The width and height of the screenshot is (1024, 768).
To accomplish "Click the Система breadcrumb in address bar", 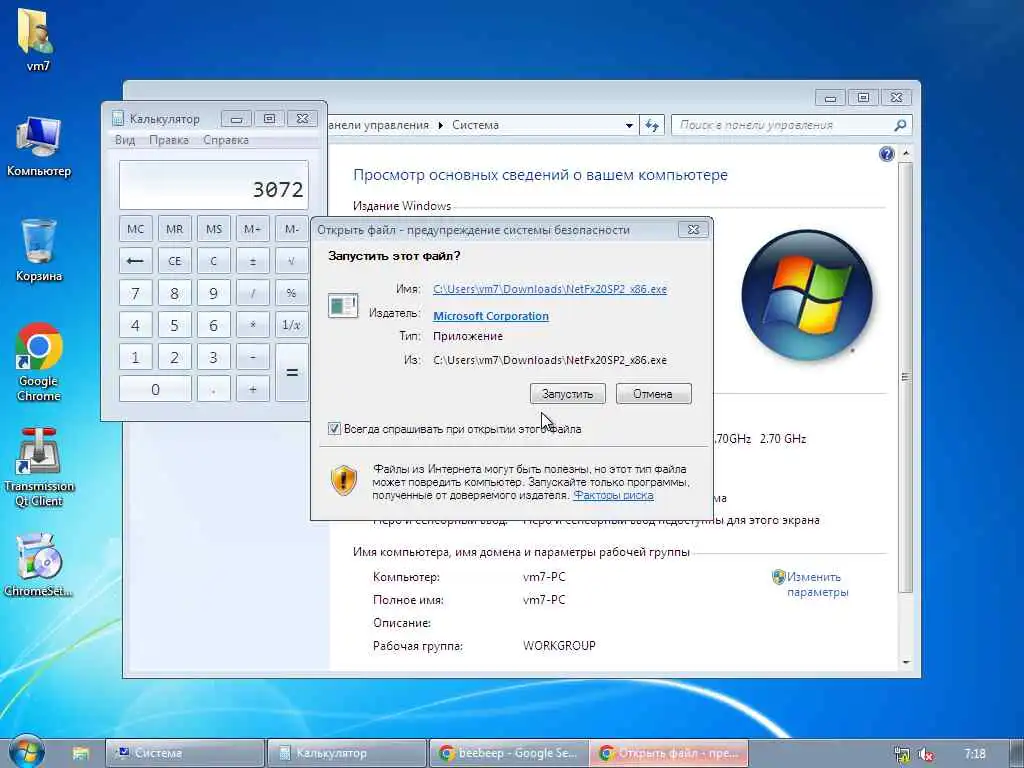I will (x=475, y=125).
